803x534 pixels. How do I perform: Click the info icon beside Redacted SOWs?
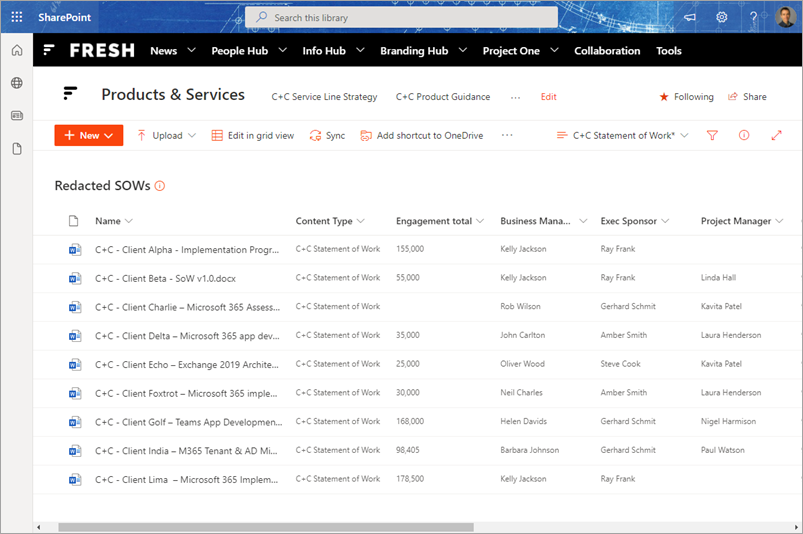pyautogui.click(x=160, y=186)
